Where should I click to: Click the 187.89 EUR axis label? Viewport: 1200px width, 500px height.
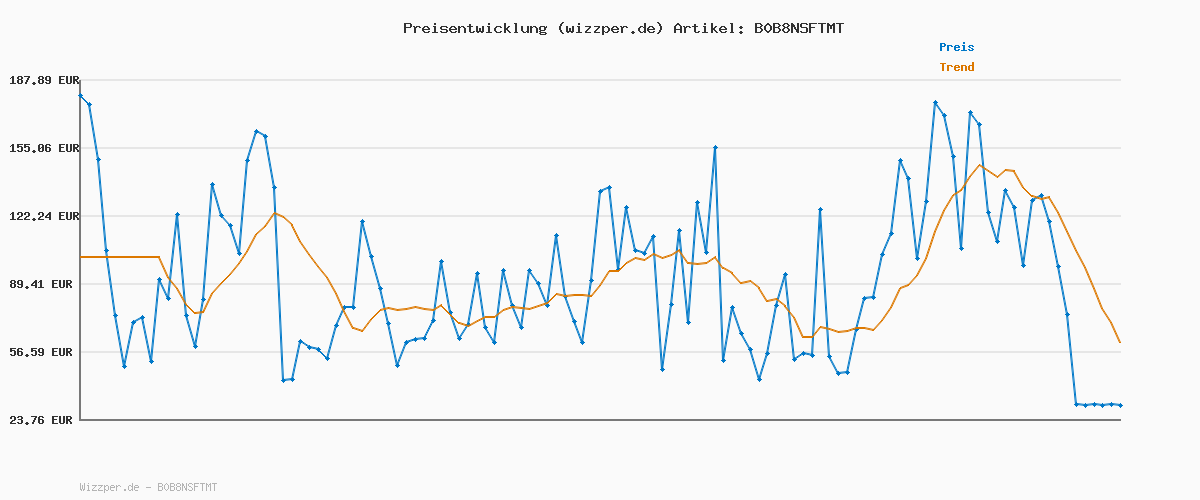tap(43, 80)
